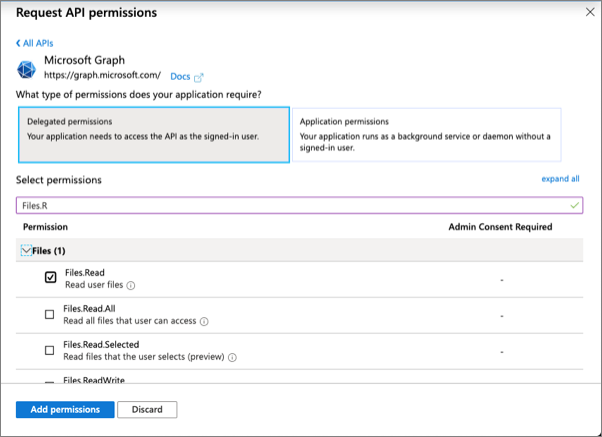Click the Microsoft Graph logo icon

coord(26,70)
